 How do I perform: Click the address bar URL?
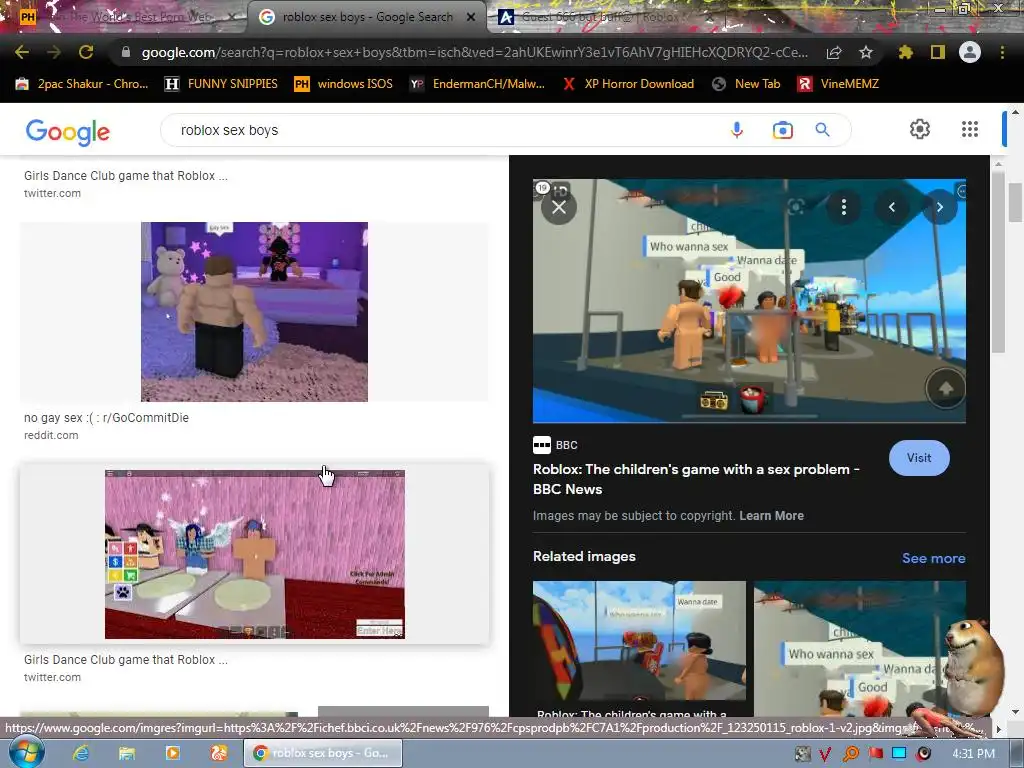click(x=474, y=52)
